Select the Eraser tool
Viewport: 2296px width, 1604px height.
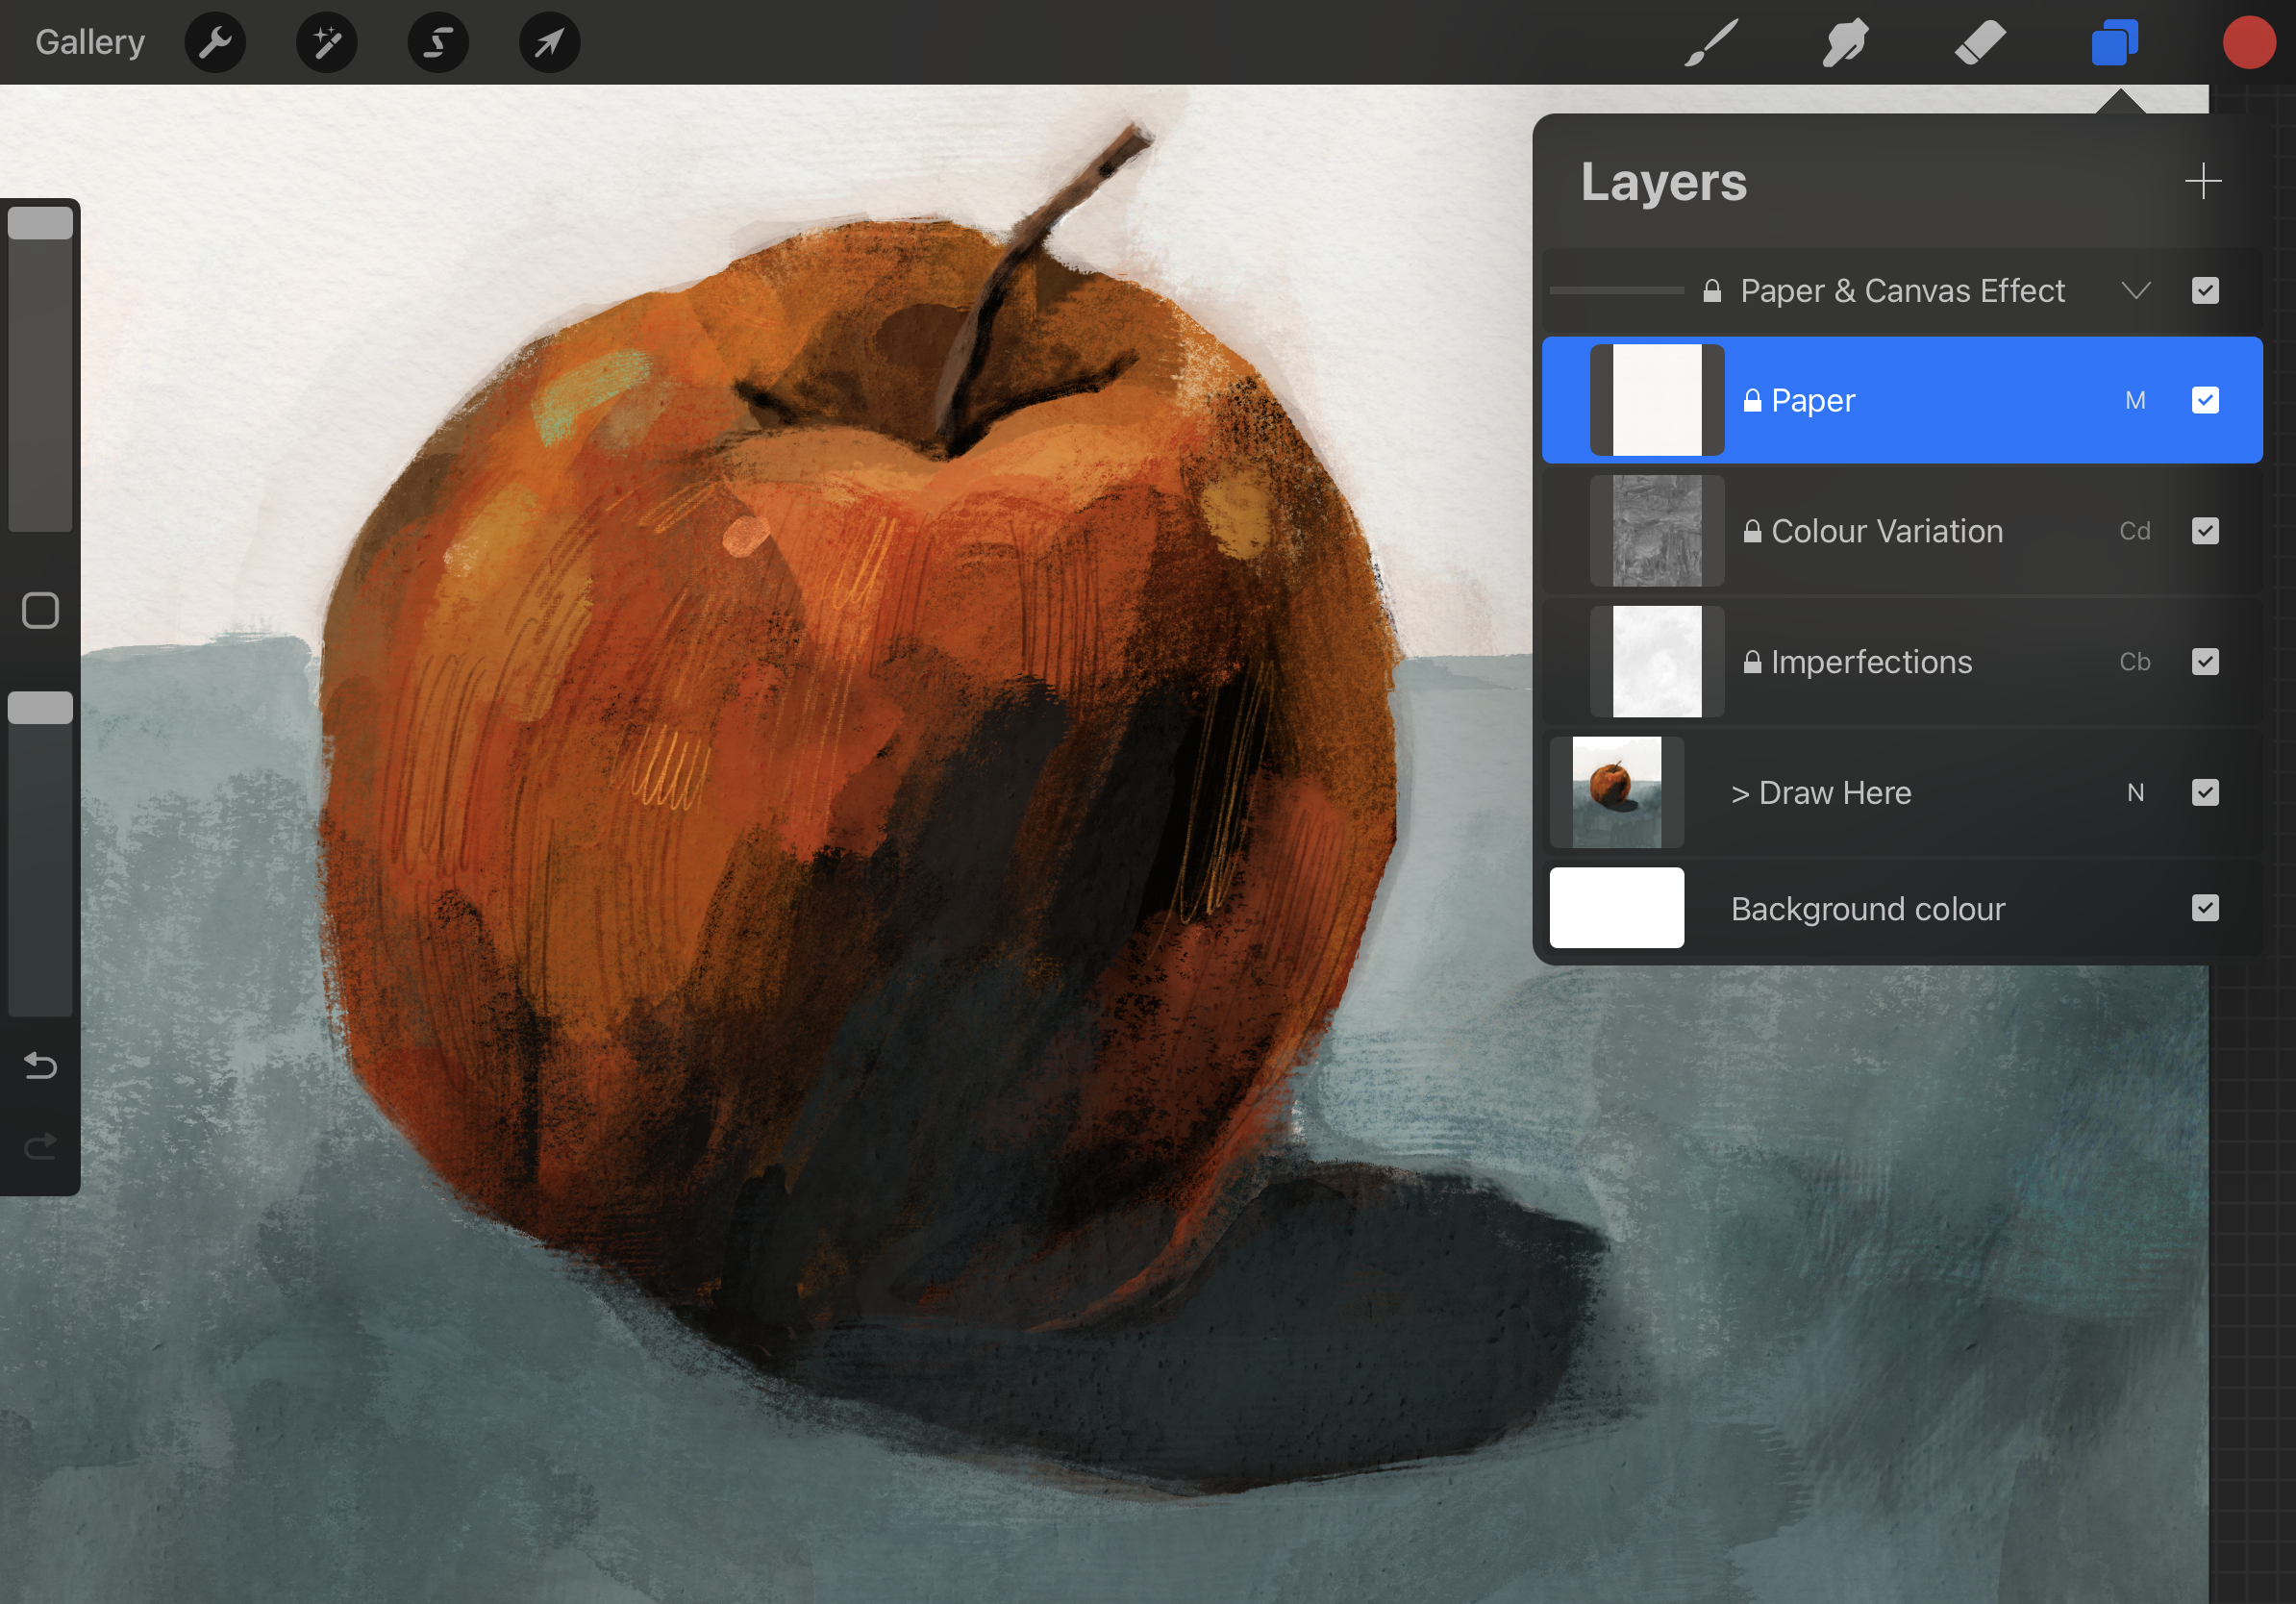coord(1980,43)
